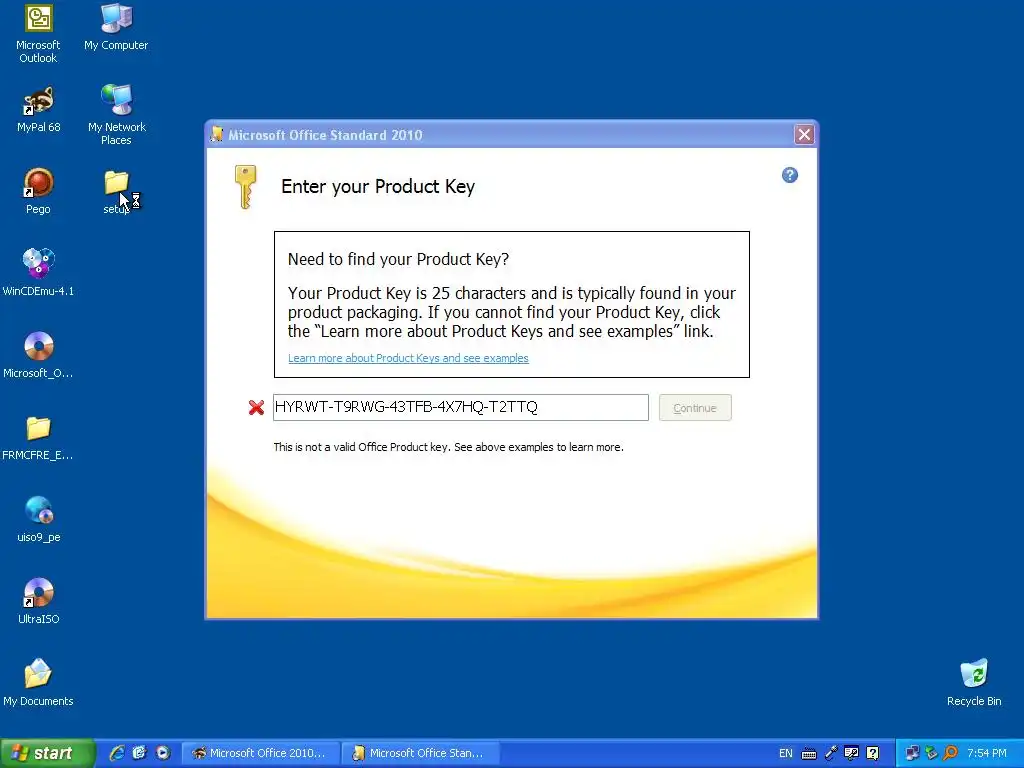The width and height of the screenshot is (1024, 768).
Task: Click the second Quick Launch icon
Action: (139, 753)
